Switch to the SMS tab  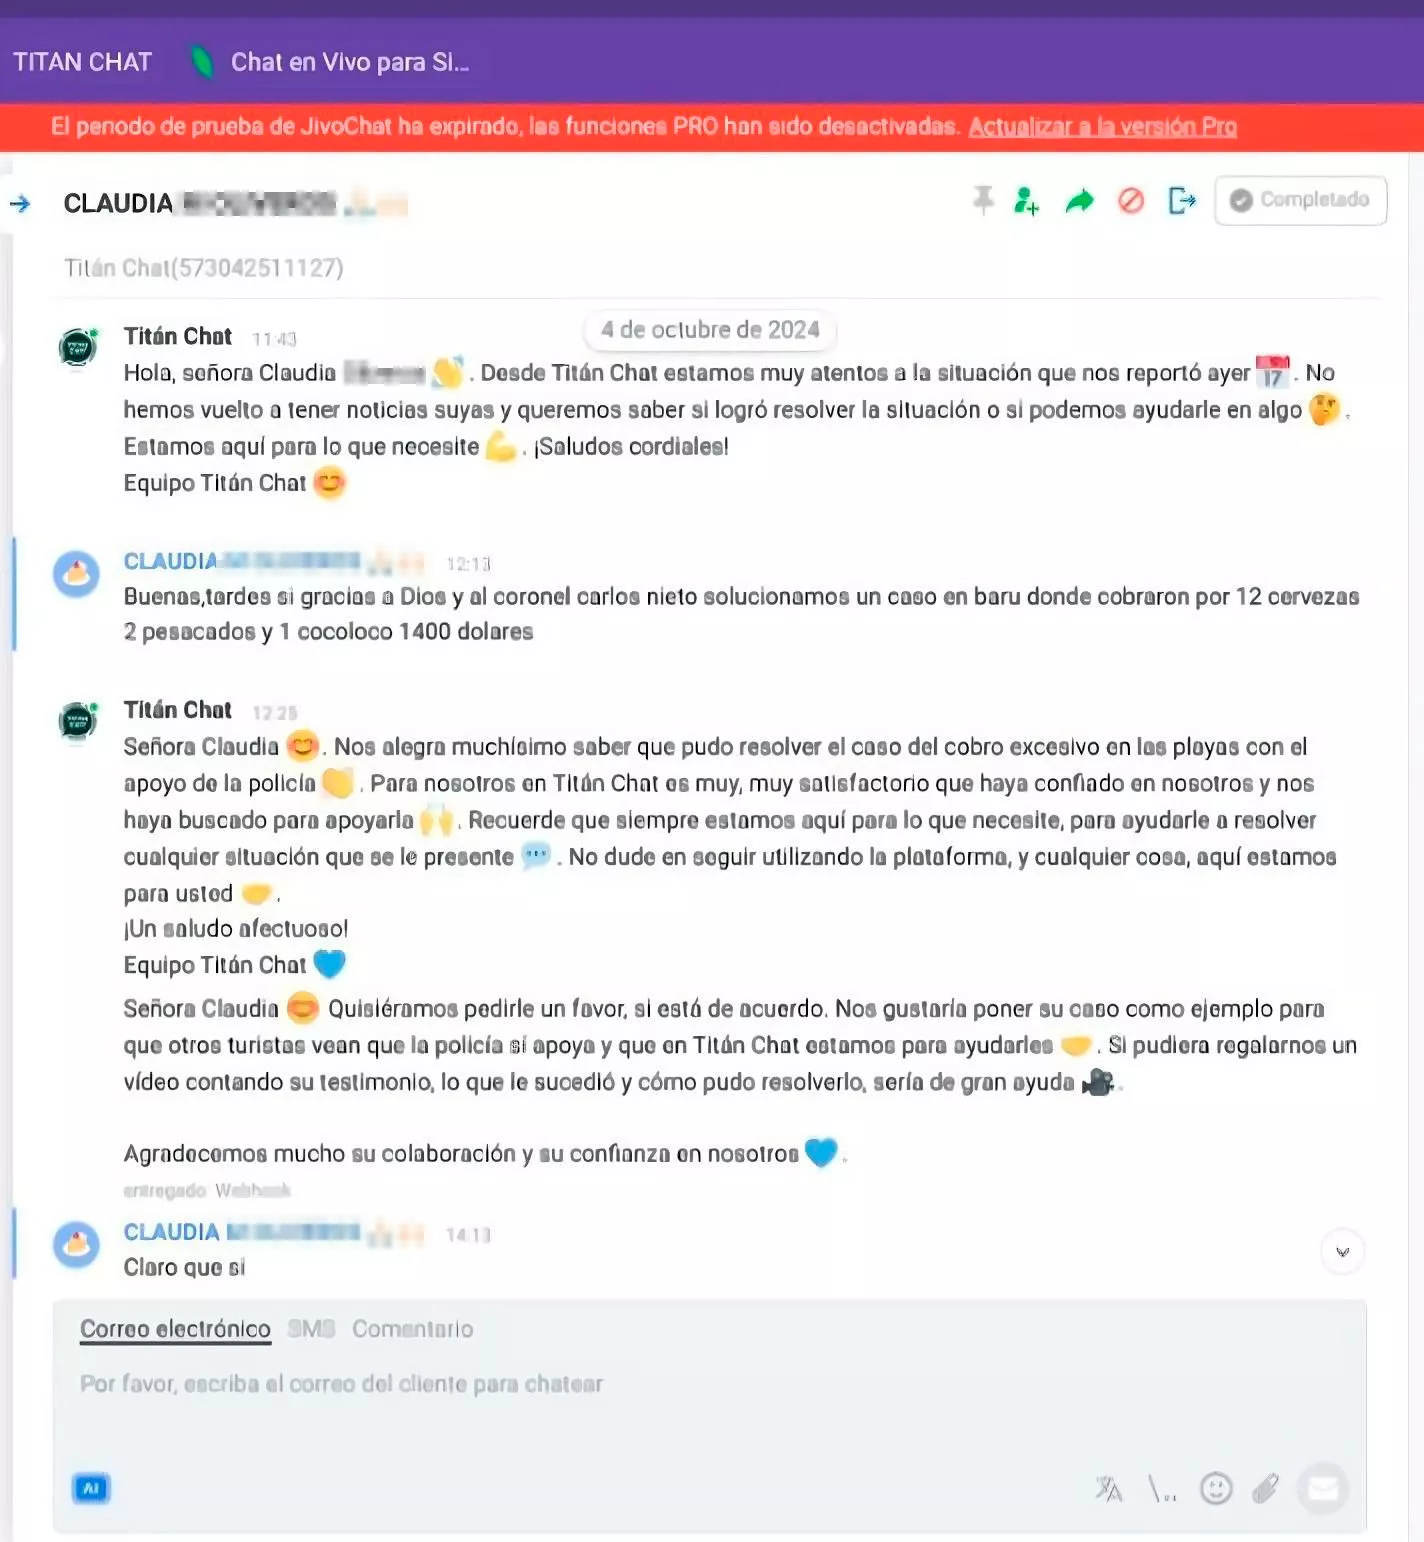(x=311, y=1329)
